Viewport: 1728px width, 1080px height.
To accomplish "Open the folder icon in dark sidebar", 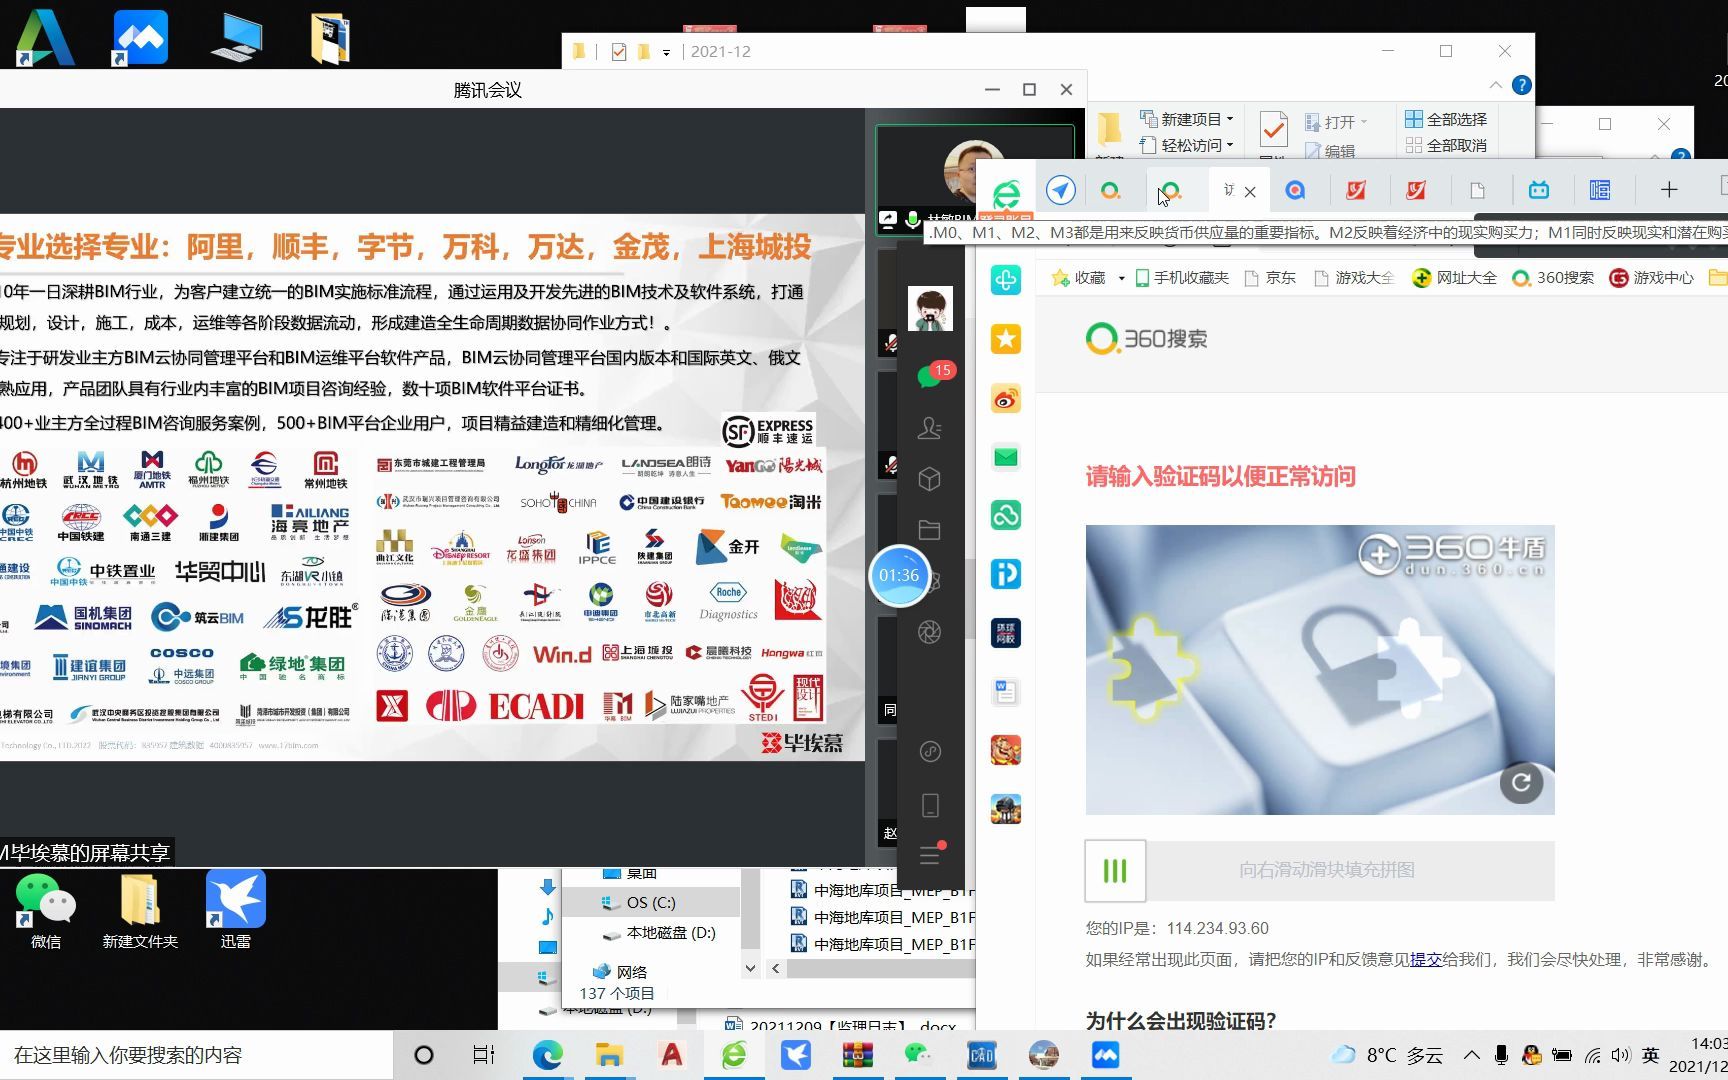I will coord(930,530).
